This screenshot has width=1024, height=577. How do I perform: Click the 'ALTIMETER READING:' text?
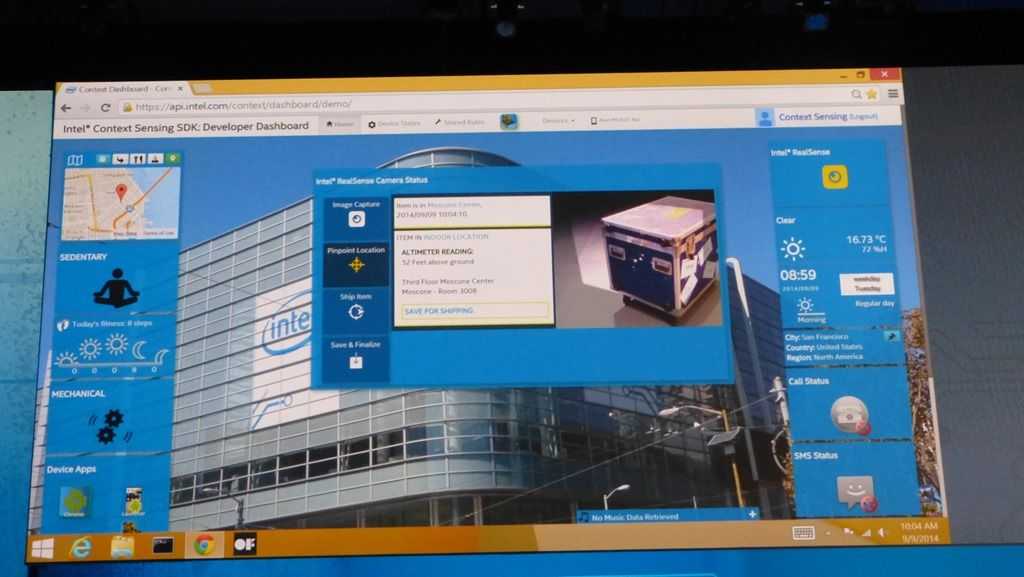click(x=438, y=251)
